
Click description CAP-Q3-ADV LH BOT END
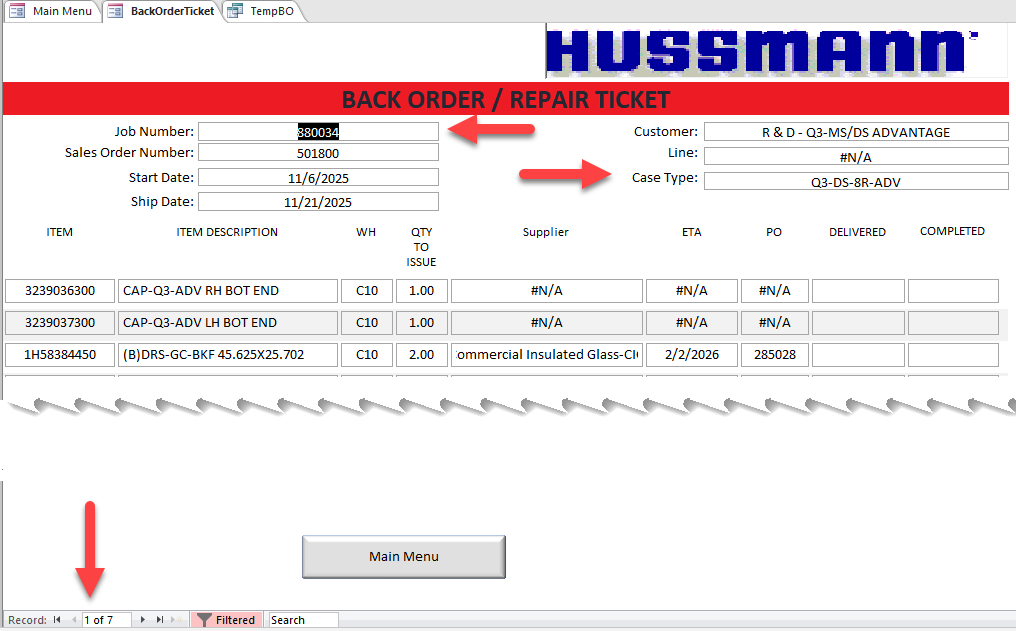[227, 323]
